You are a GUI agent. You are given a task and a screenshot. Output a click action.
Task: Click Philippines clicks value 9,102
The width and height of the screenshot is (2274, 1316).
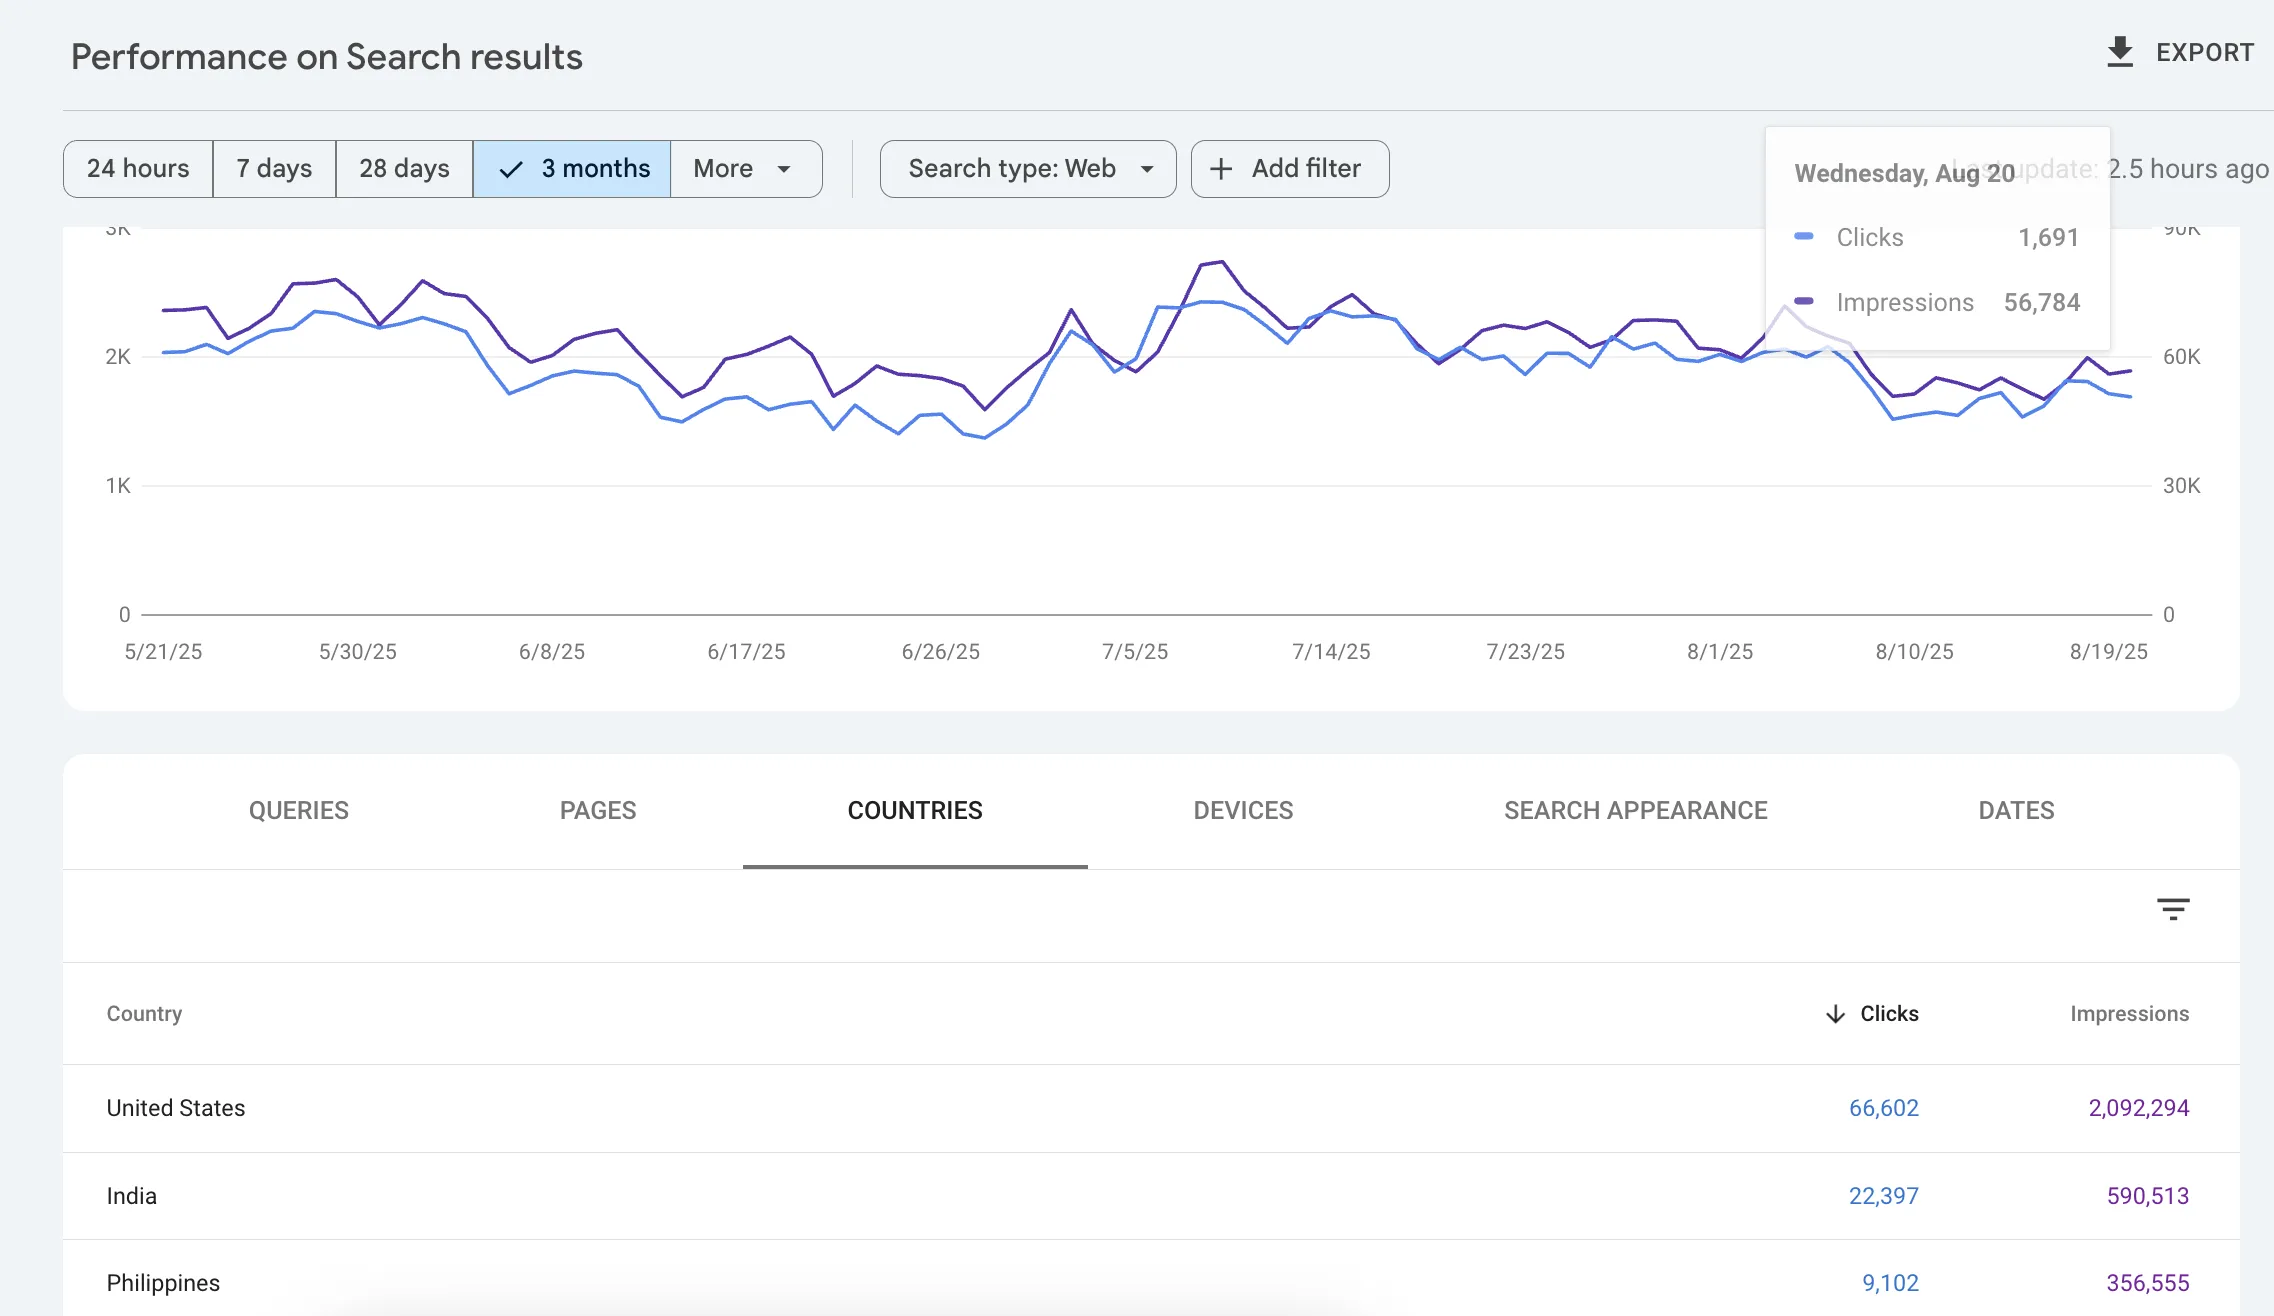pos(1890,1283)
